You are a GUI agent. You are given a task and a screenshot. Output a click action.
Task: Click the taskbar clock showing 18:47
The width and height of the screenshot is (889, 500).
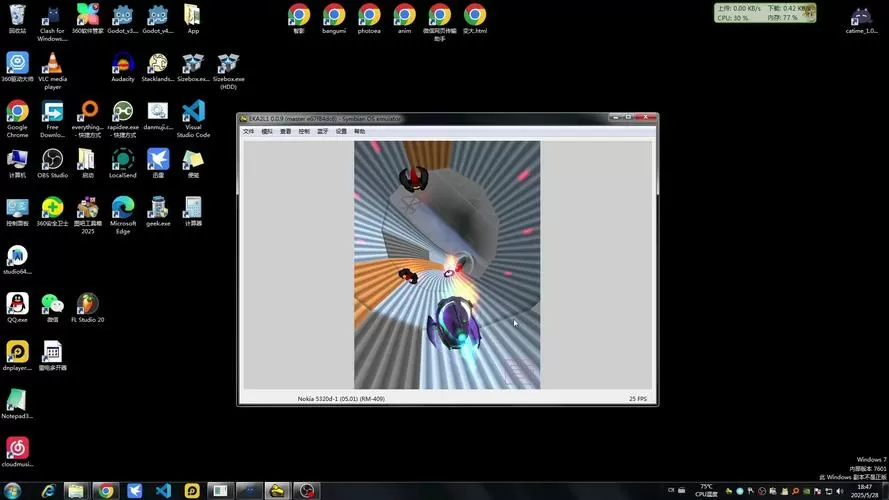[865, 490]
